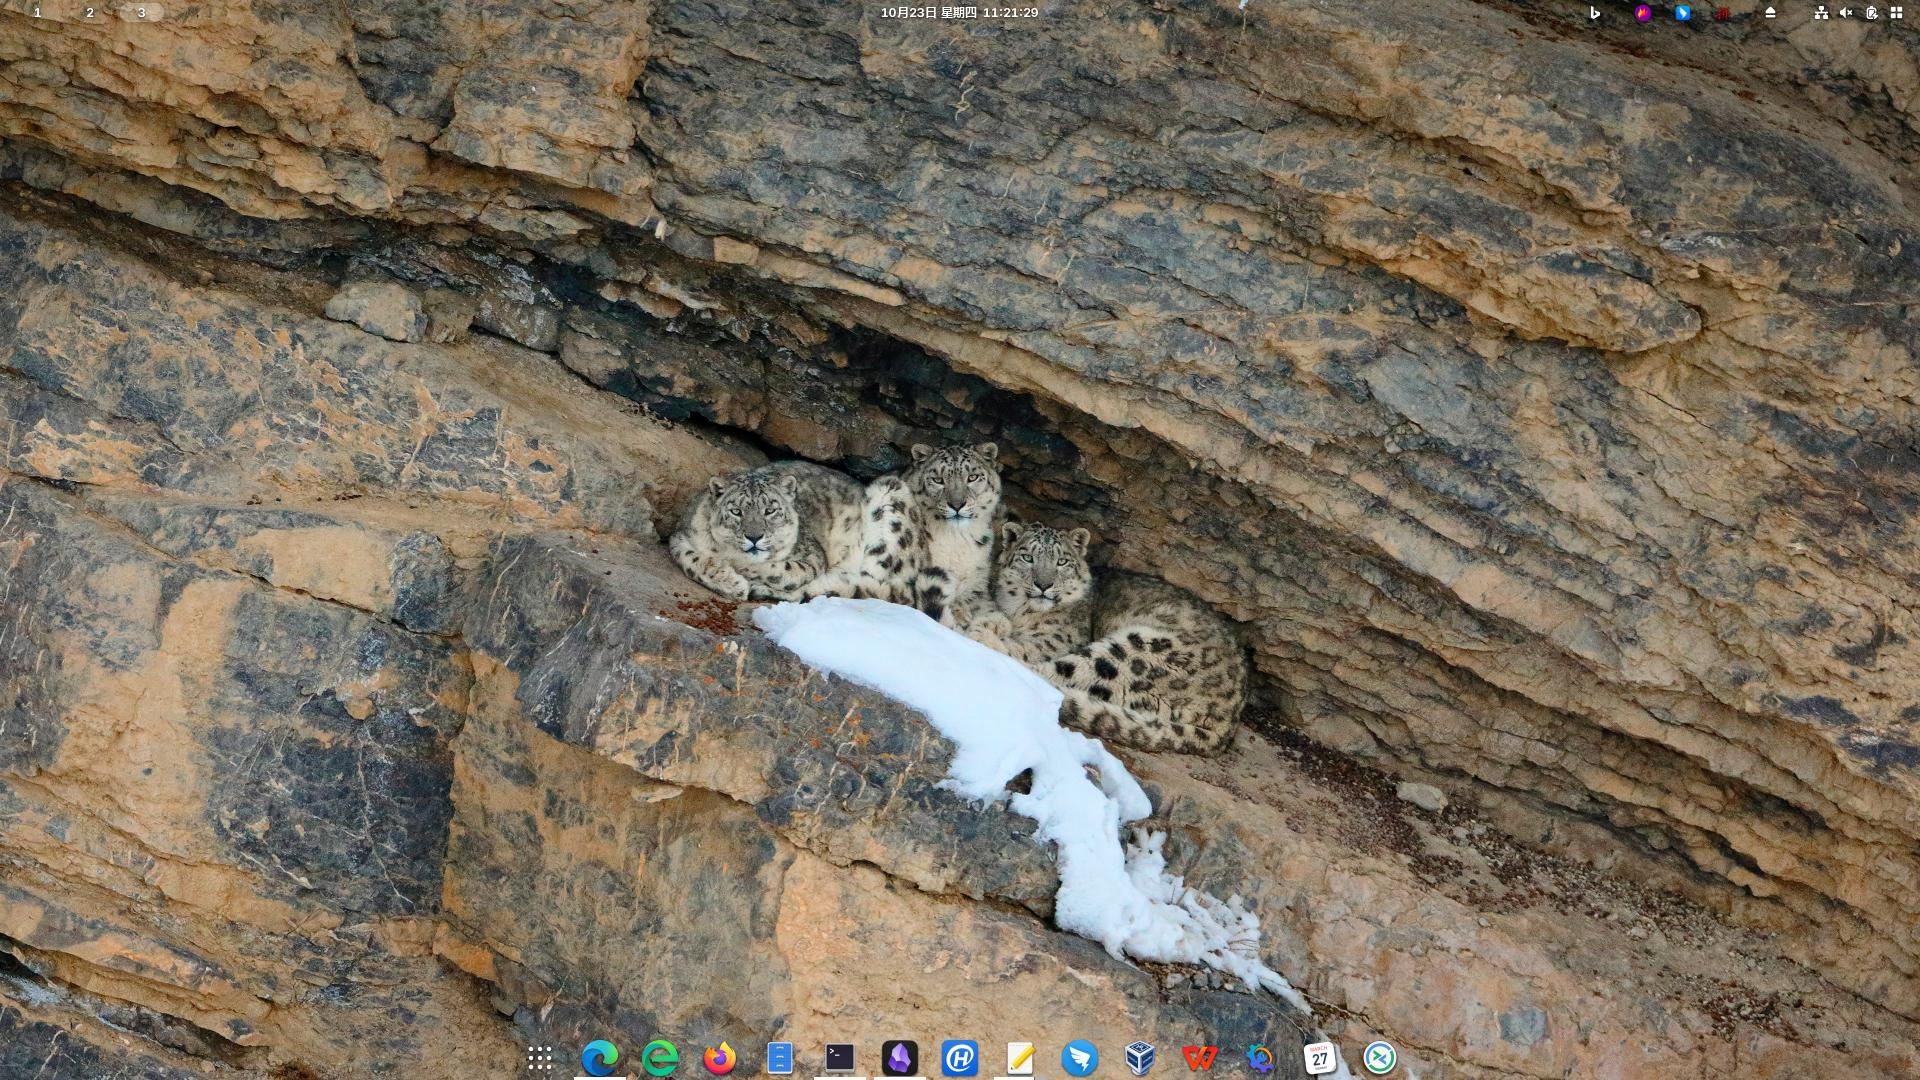Open the calendar app showing 27
Image resolution: width=1920 pixels, height=1080 pixels.
1320,1058
